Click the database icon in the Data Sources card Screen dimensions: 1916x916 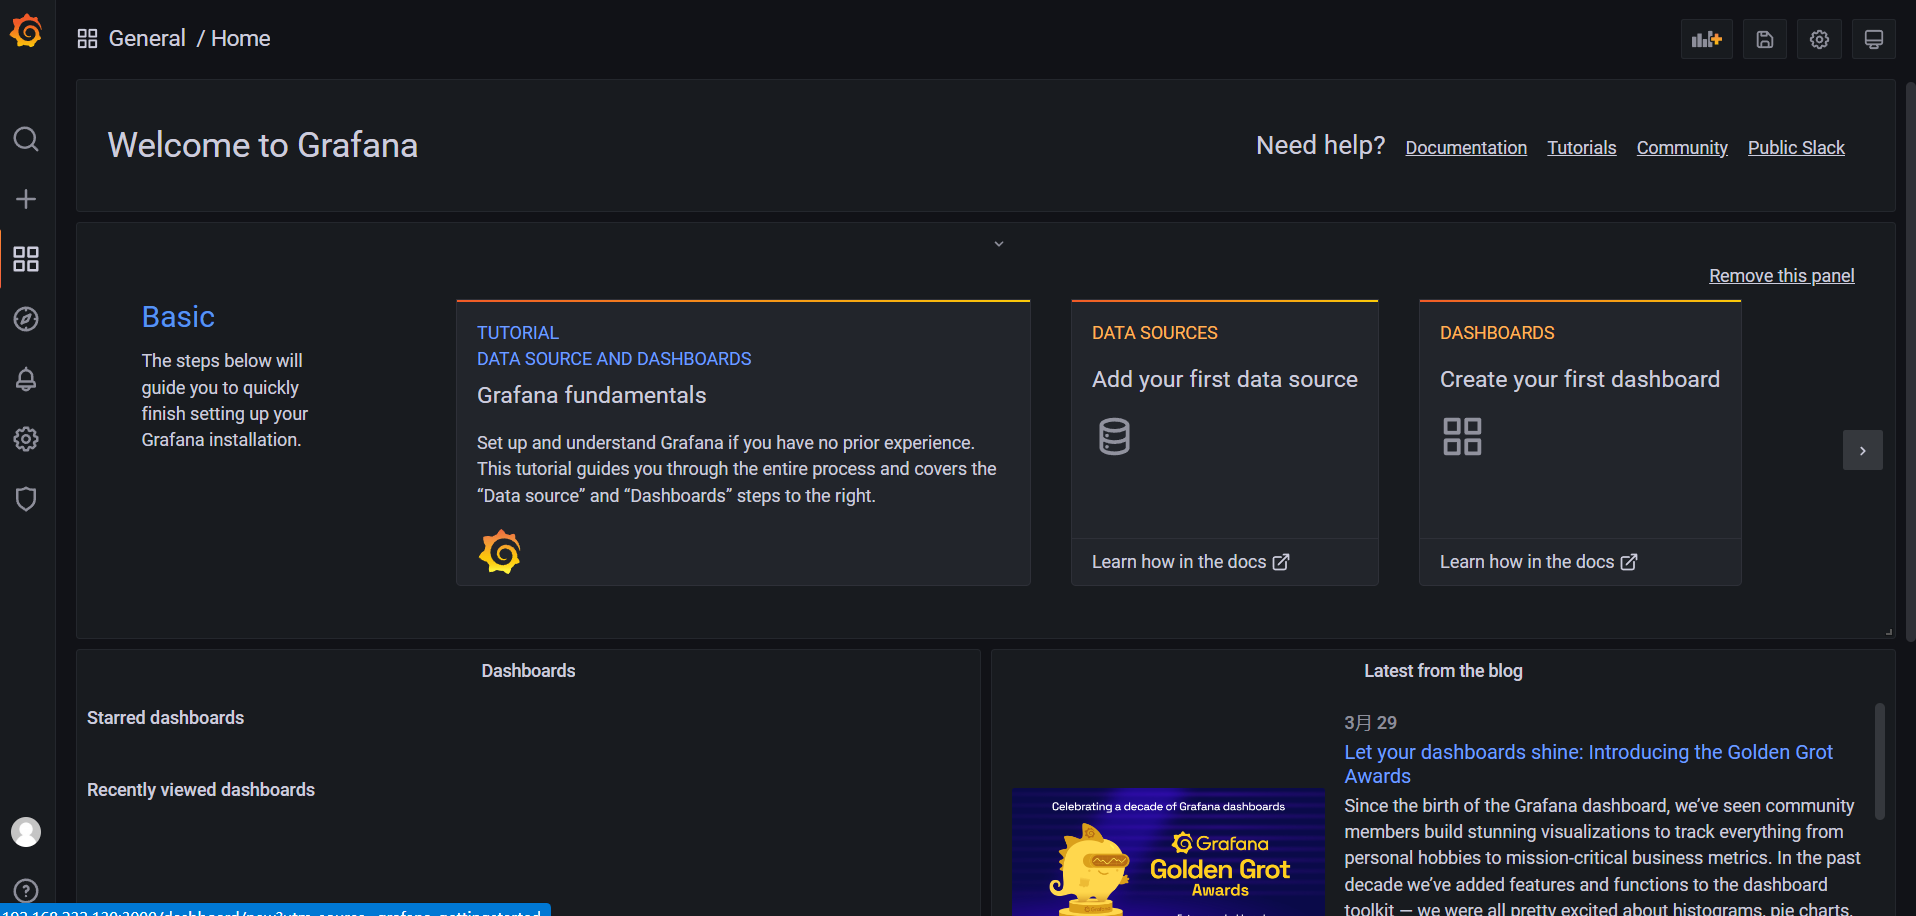coord(1114,437)
